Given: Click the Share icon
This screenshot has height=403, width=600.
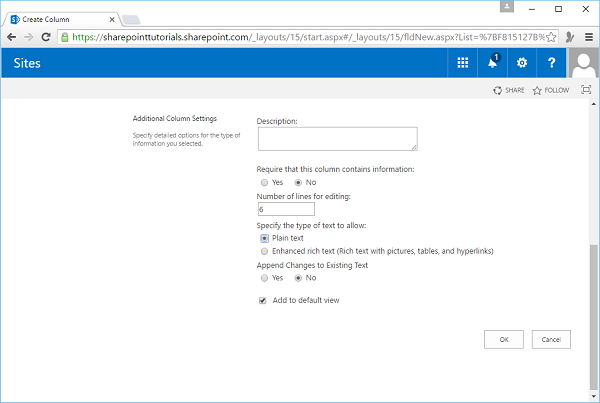Looking at the screenshot, I should coord(509,90).
